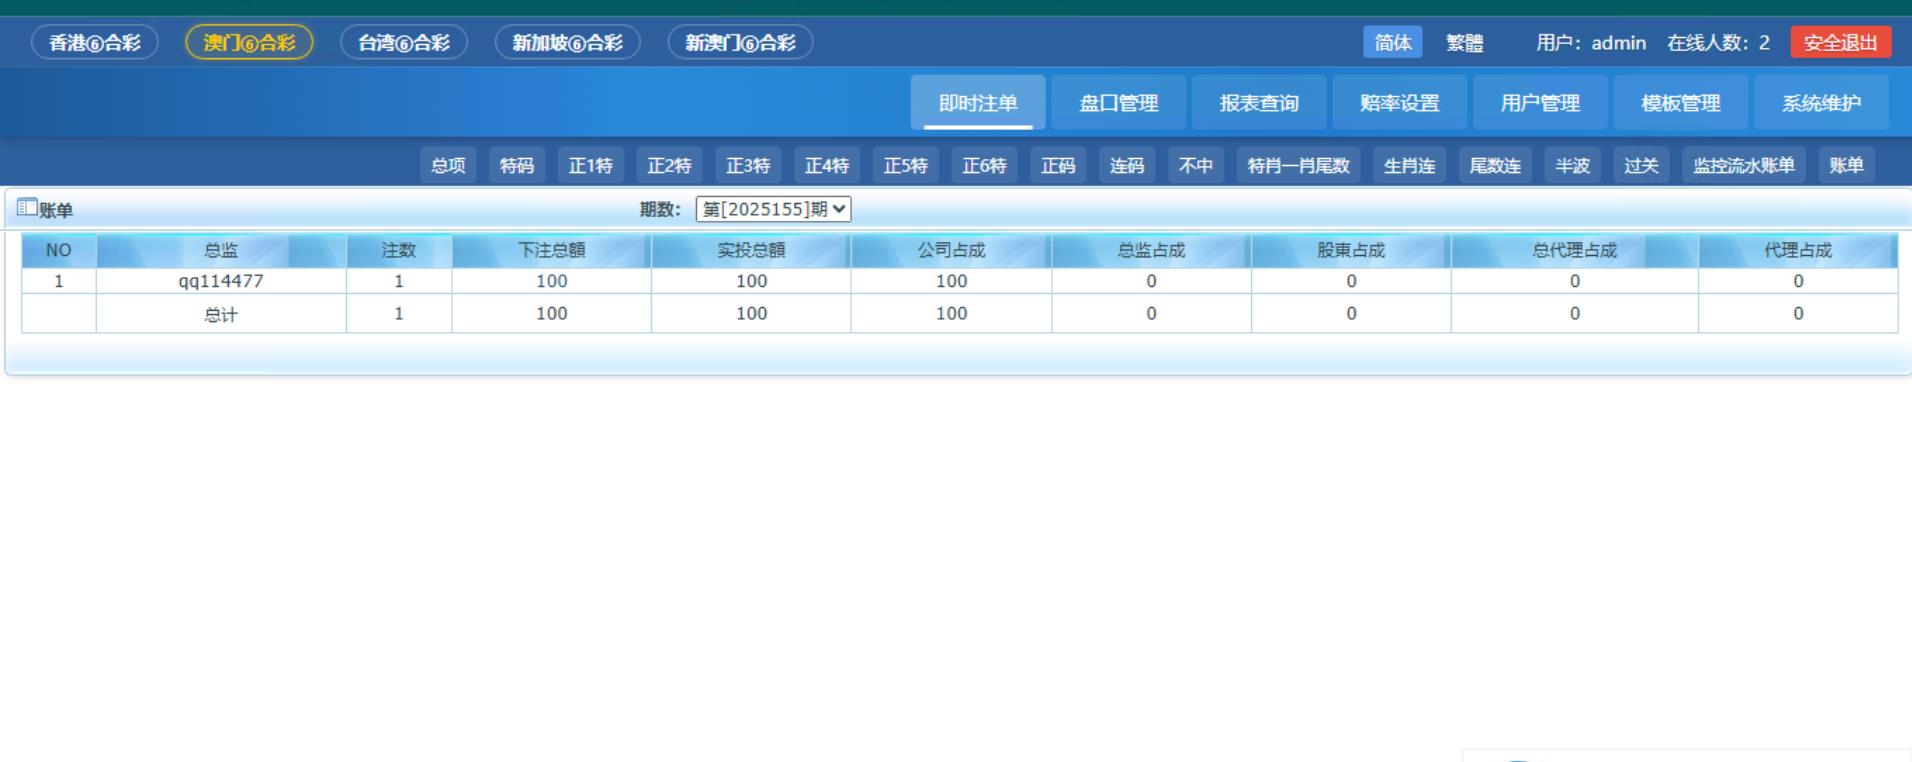The height and width of the screenshot is (762, 1912).
Task: Switch to 香港六合彩 lottery
Action: [95, 42]
